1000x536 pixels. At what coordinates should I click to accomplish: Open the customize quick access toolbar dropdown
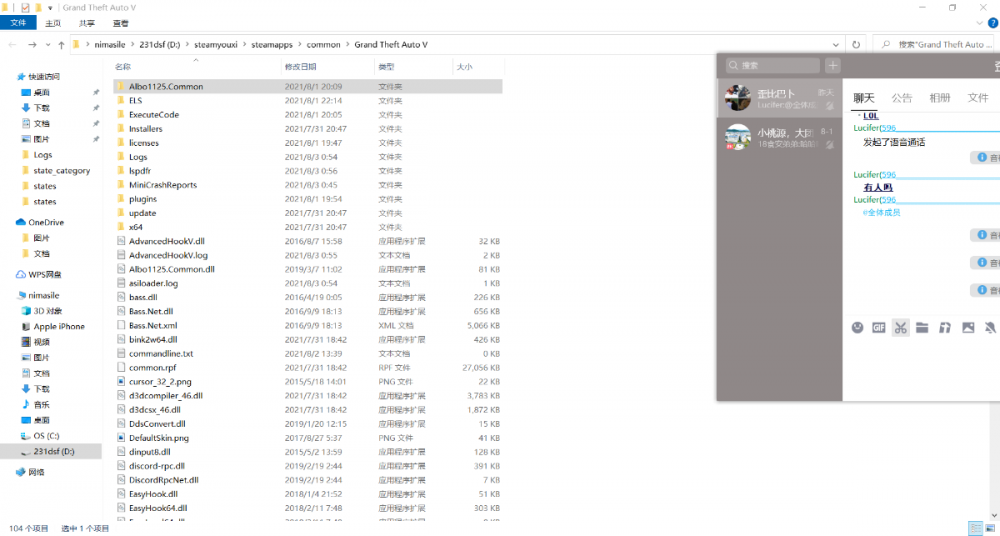point(50,8)
